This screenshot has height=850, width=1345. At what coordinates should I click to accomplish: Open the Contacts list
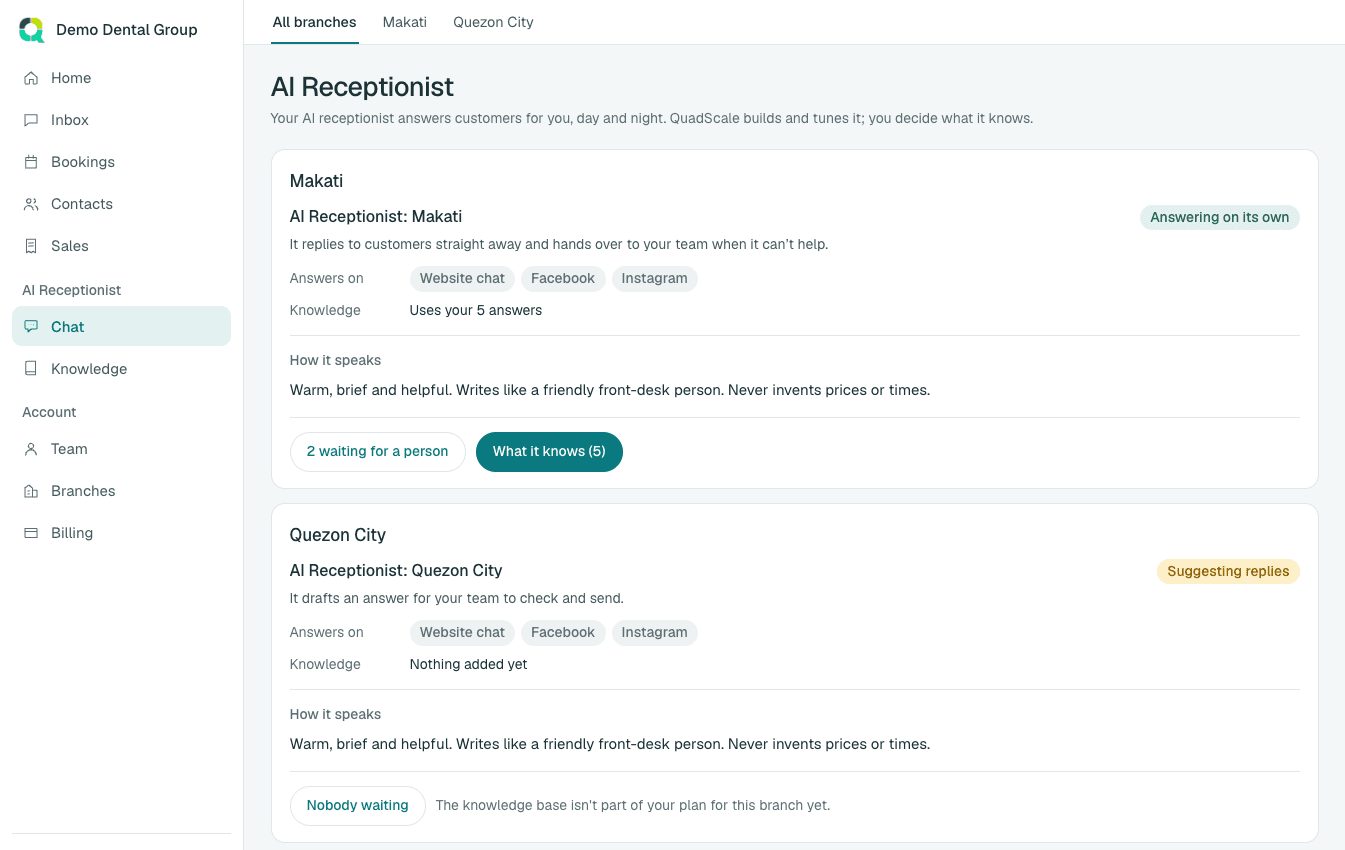coord(121,204)
